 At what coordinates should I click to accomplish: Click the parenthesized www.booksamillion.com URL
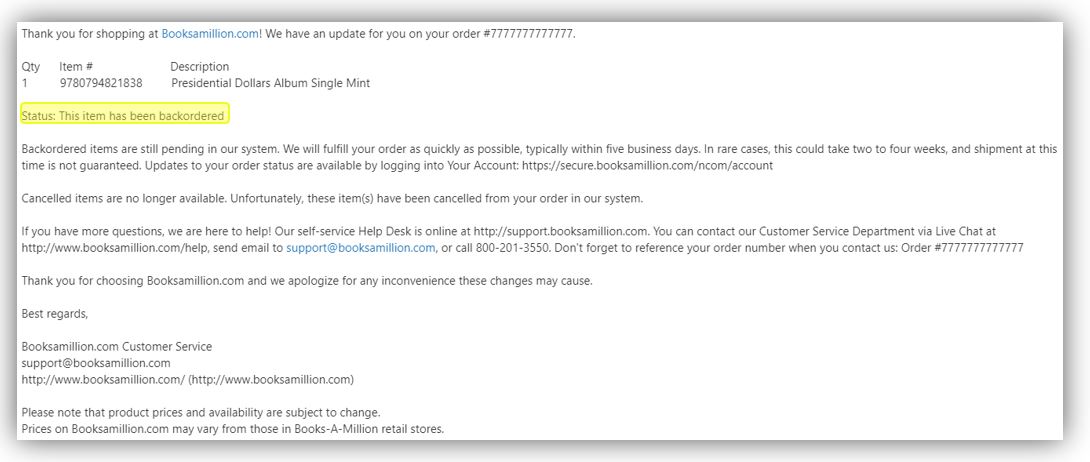coord(271,380)
